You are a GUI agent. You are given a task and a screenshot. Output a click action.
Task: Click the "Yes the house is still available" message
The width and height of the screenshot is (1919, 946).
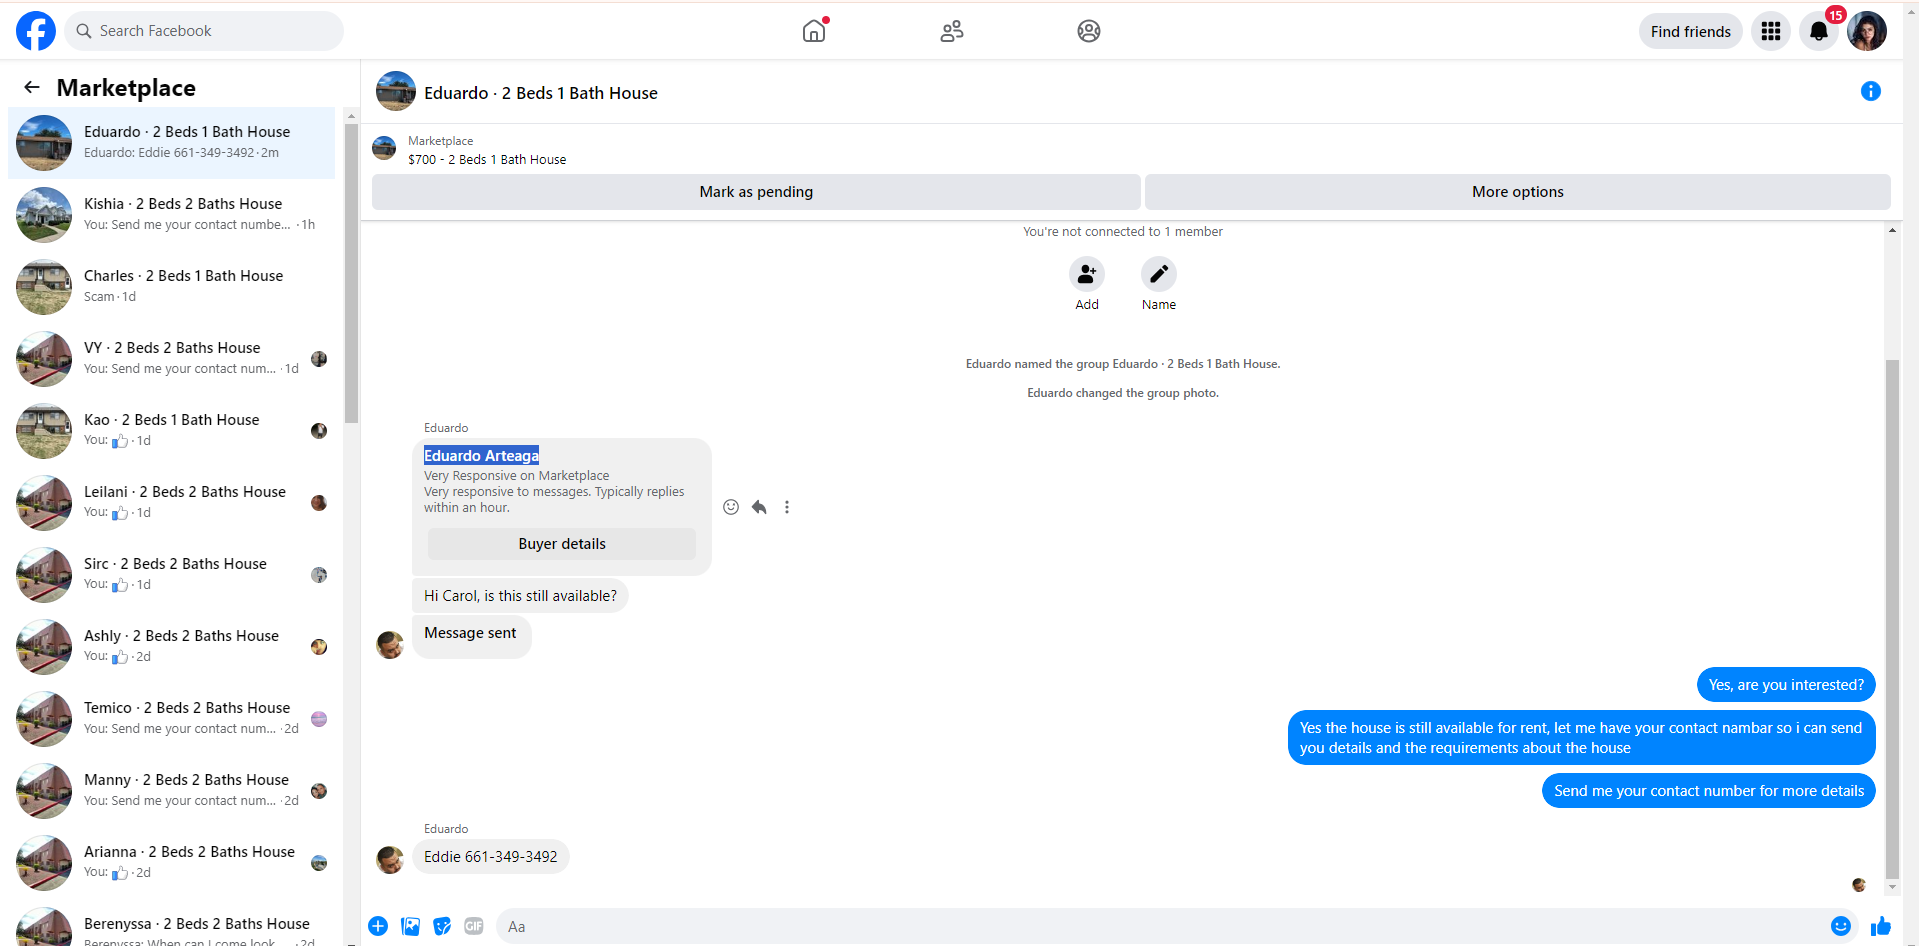click(1581, 738)
